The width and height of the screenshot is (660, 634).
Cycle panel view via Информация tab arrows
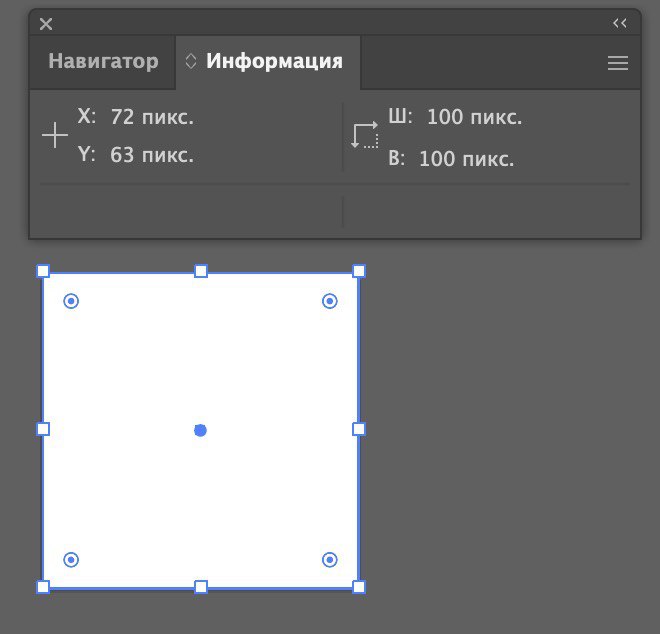[x=191, y=61]
